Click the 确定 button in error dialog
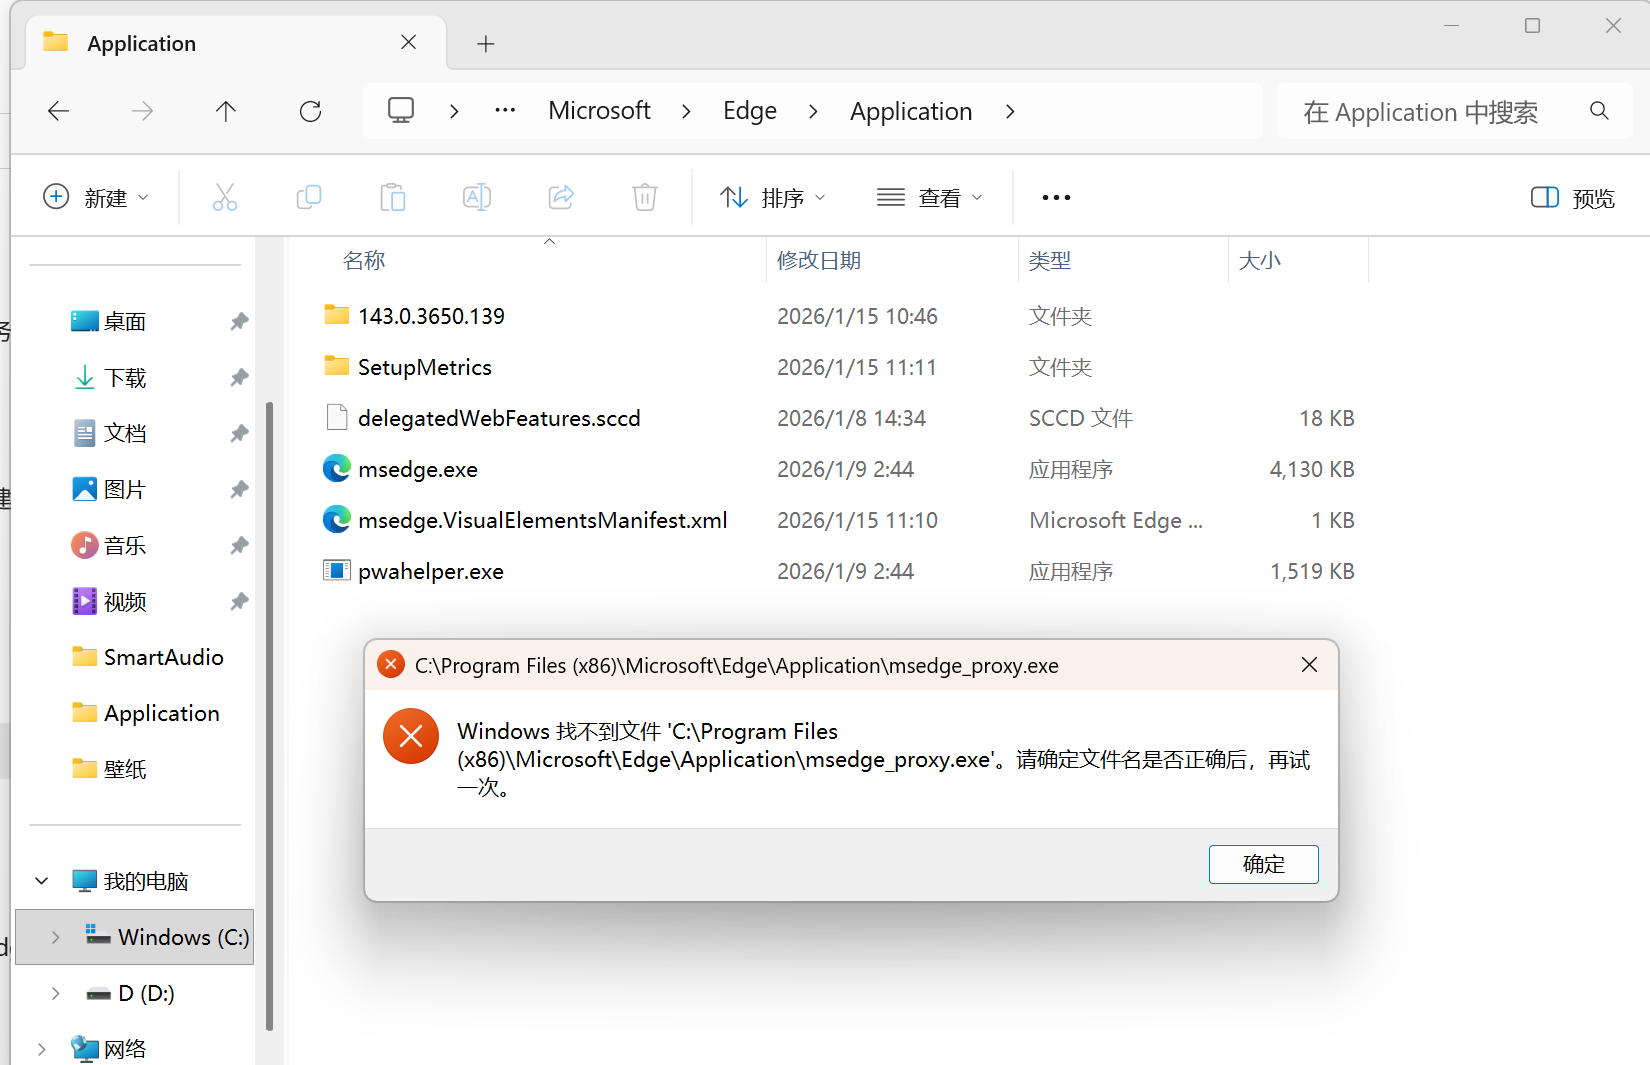The width and height of the screenshot is (1650, 1065). coord(1263,864)
